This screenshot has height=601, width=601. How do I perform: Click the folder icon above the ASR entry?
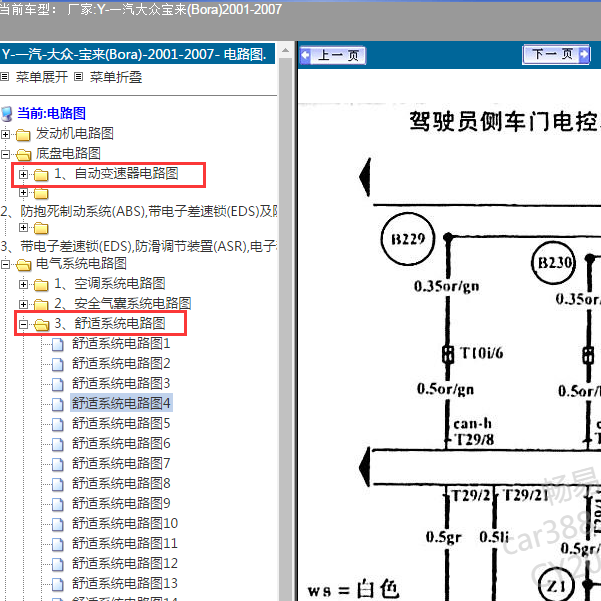[x=41, y=228]
